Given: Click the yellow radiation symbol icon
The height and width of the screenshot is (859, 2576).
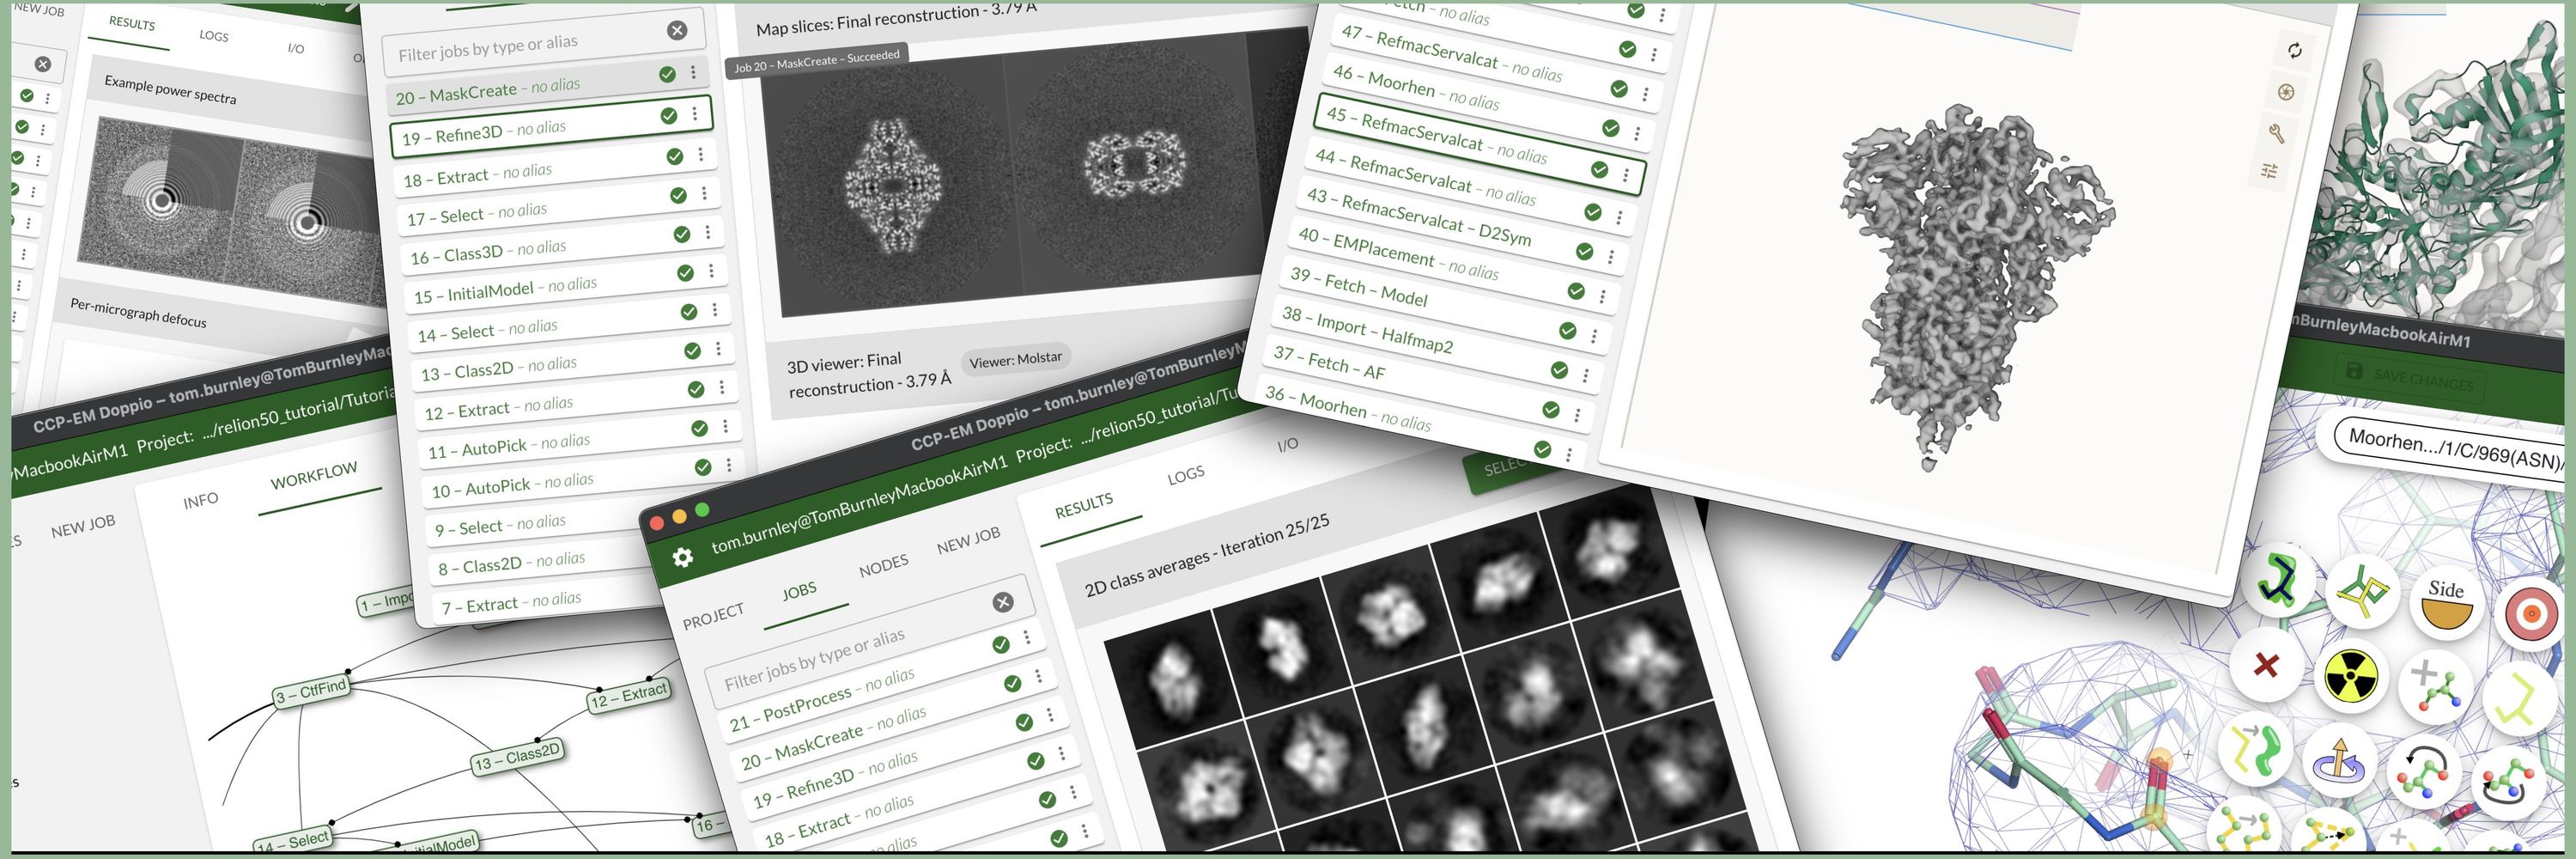Looking at the screenshot, I should [2350, 676].
